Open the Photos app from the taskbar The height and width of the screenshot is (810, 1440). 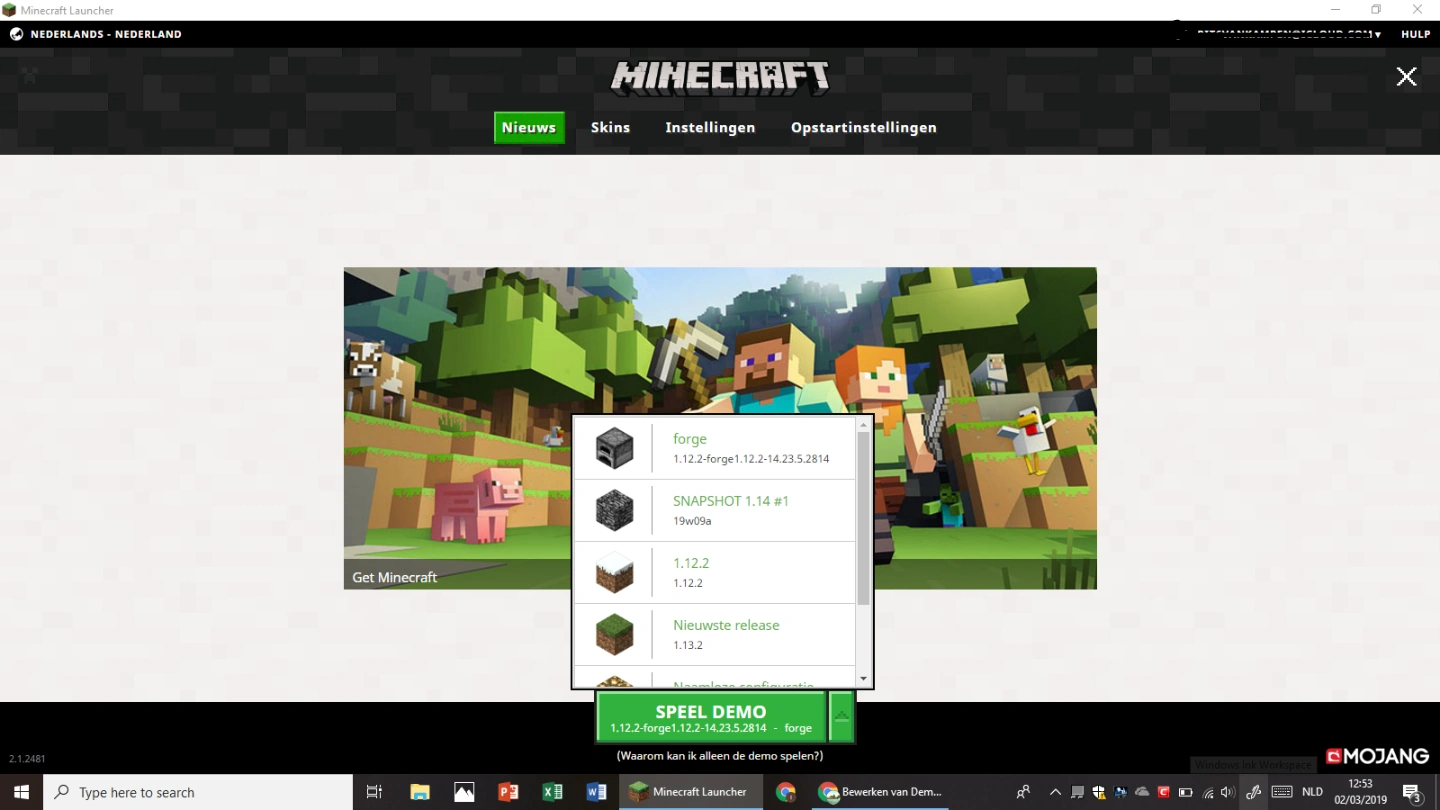pos(464,792)
